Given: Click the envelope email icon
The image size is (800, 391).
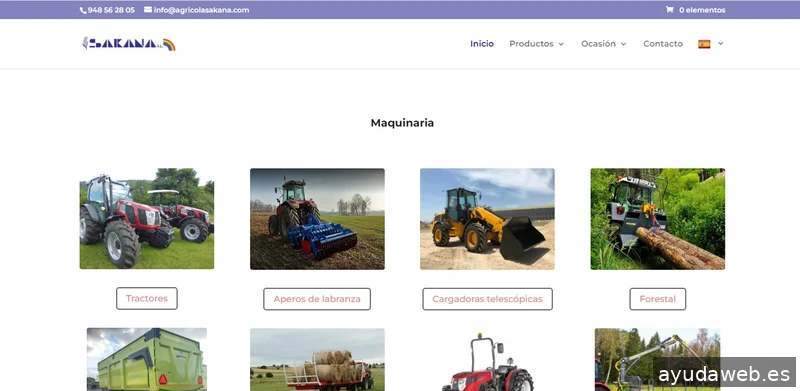Looking at the screenshot, I should [x=148, y=9].
